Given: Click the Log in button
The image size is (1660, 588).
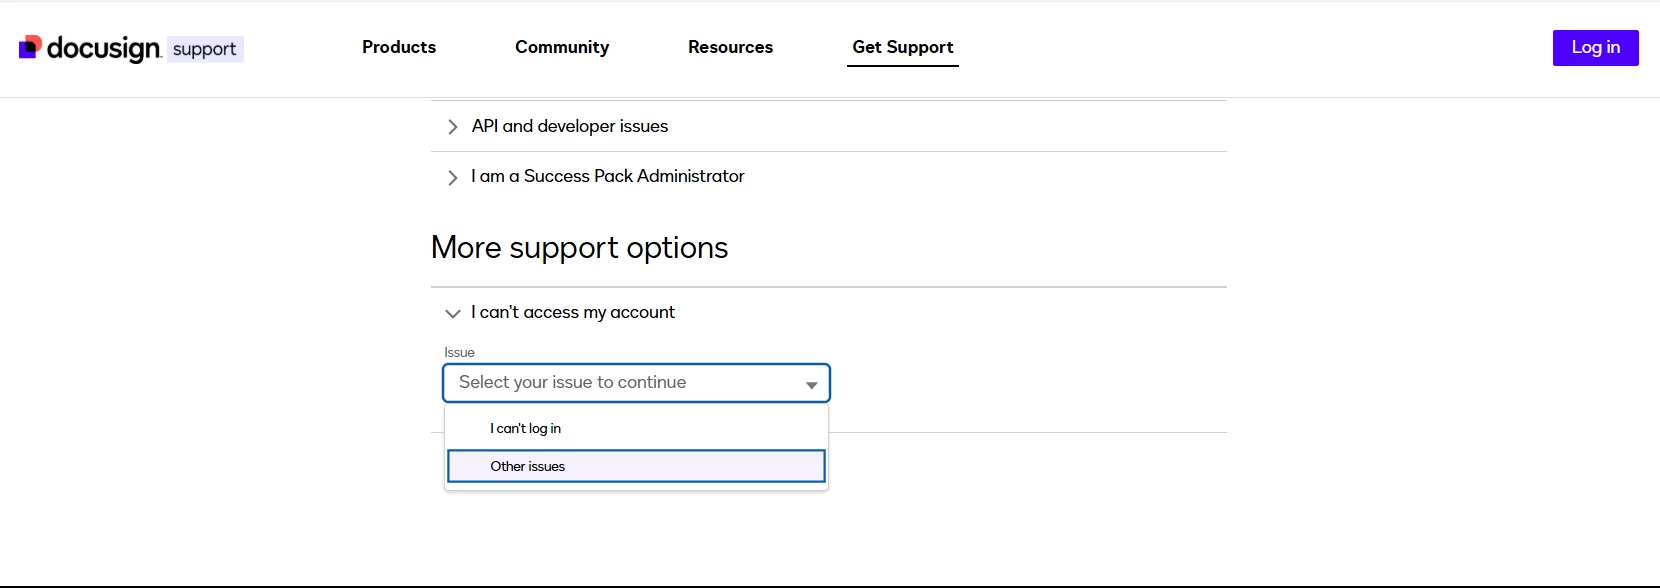Looking at the screenshot, I should 1595,48.
